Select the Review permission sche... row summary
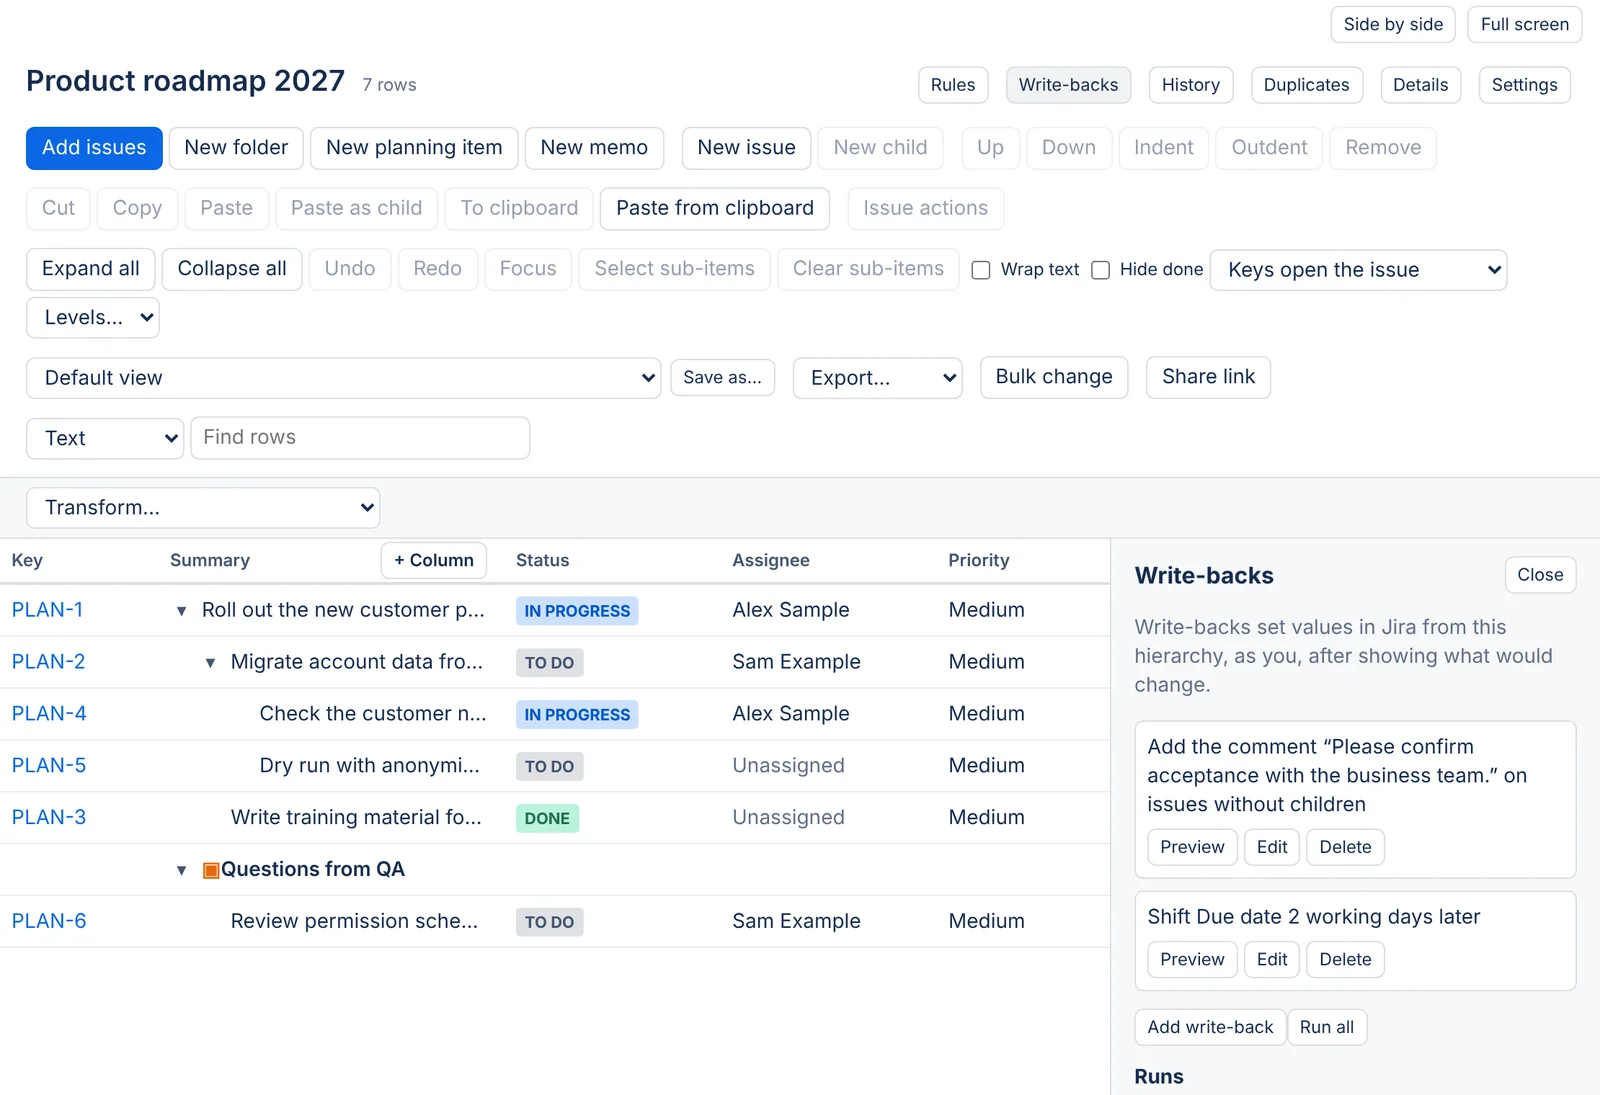The width and height of the screenshot is (1600, 1095). [354, 922]
